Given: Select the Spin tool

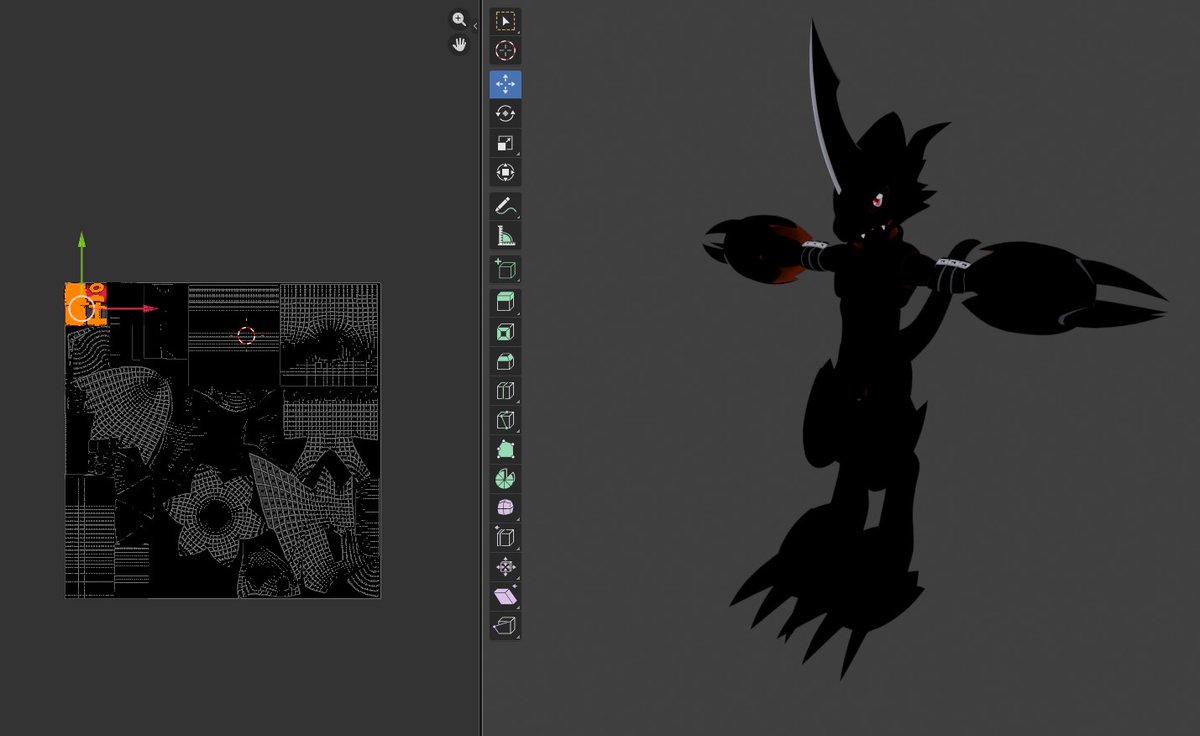Looking at the screenshot, I should [x=505, y=479].
